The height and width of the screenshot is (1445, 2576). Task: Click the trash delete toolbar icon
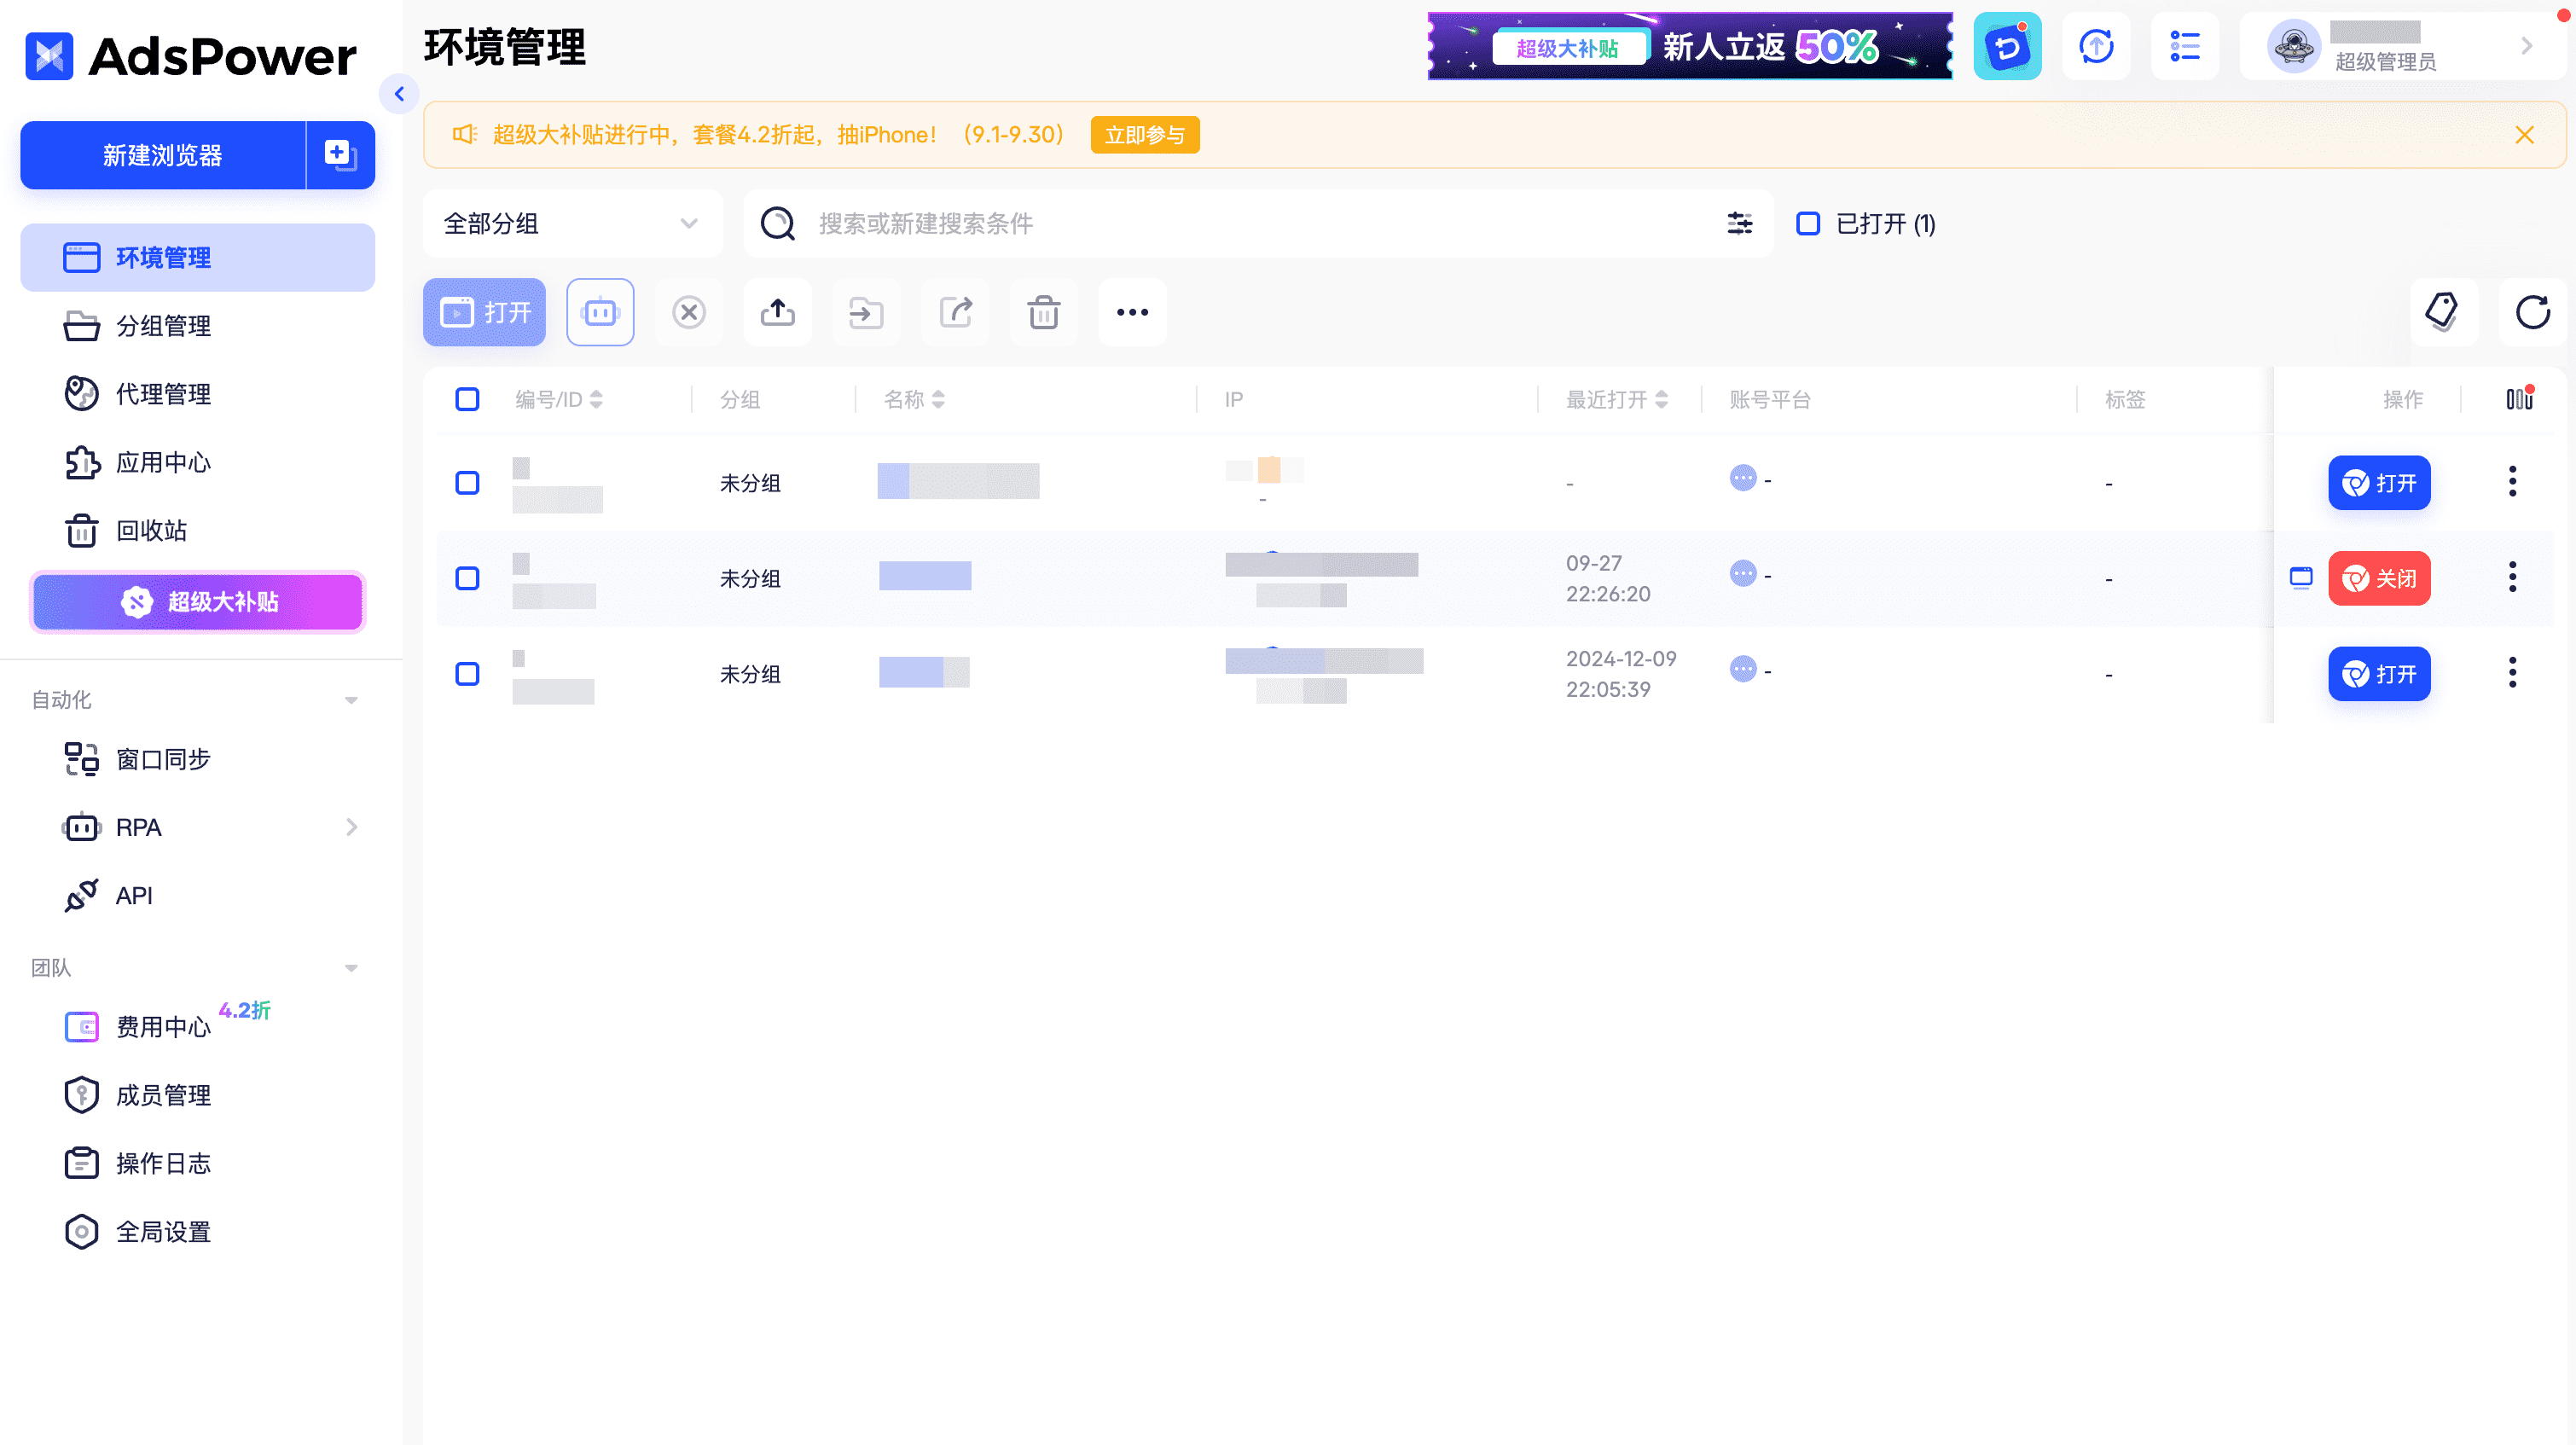click(x=1043, y=312)
